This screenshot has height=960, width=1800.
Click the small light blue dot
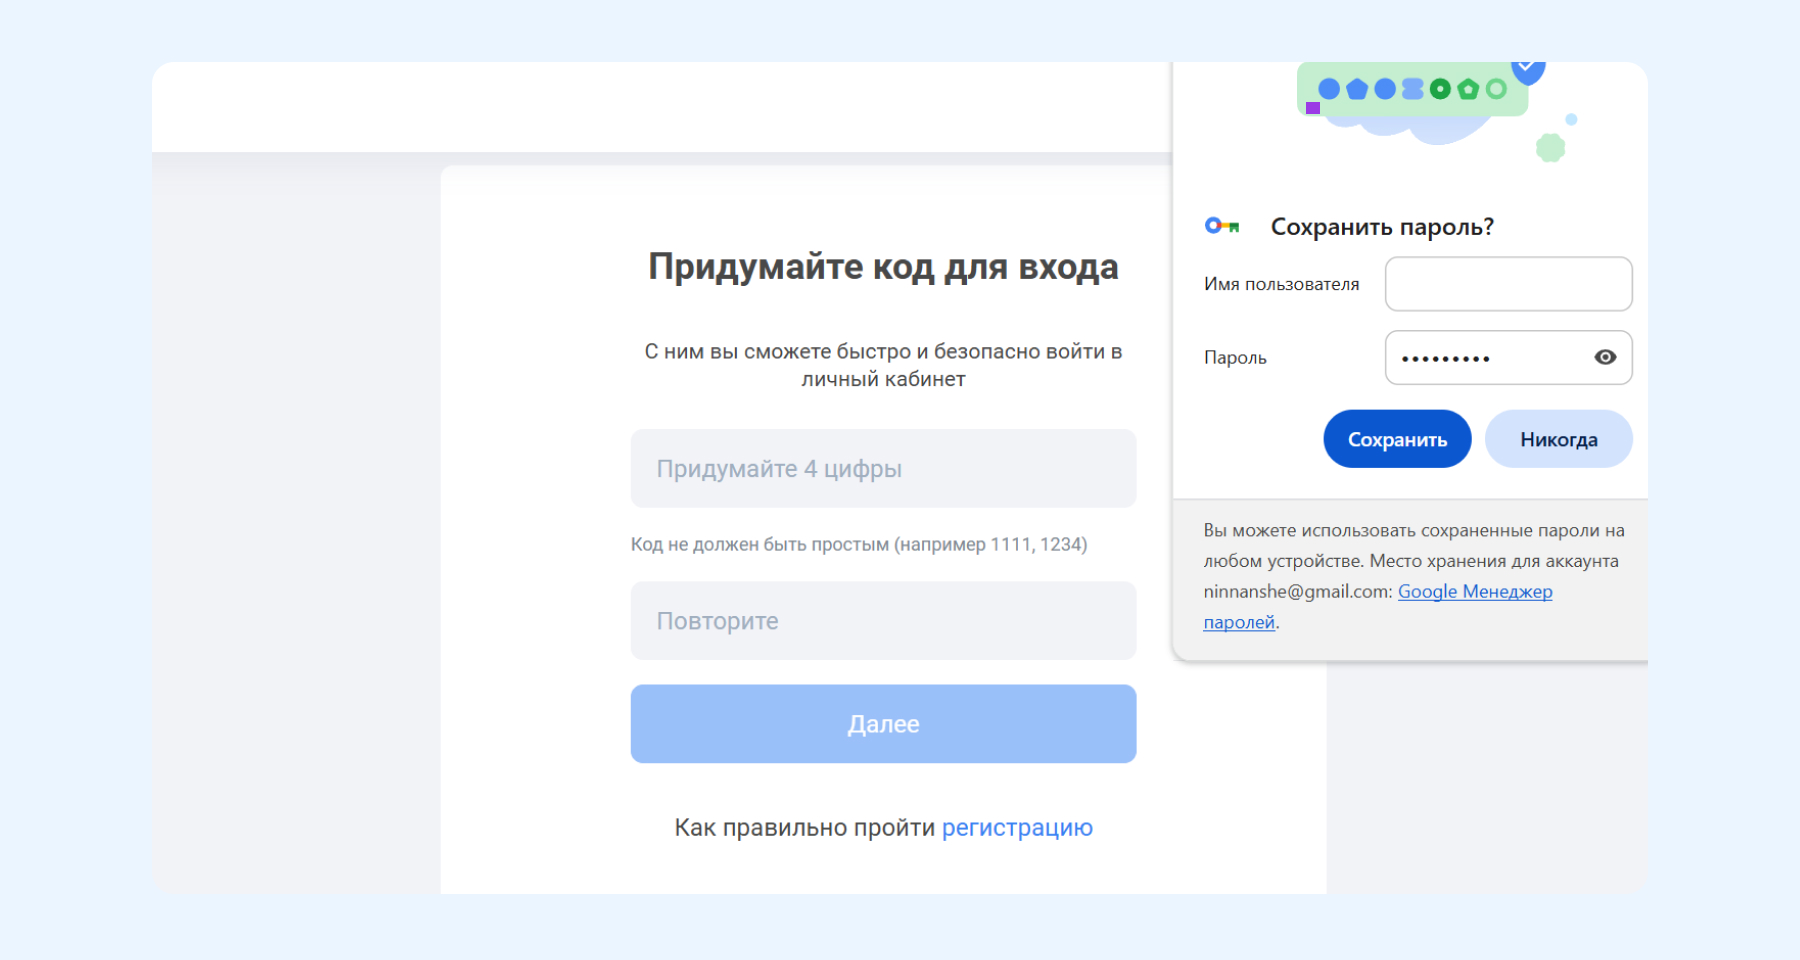(1571, 119)
